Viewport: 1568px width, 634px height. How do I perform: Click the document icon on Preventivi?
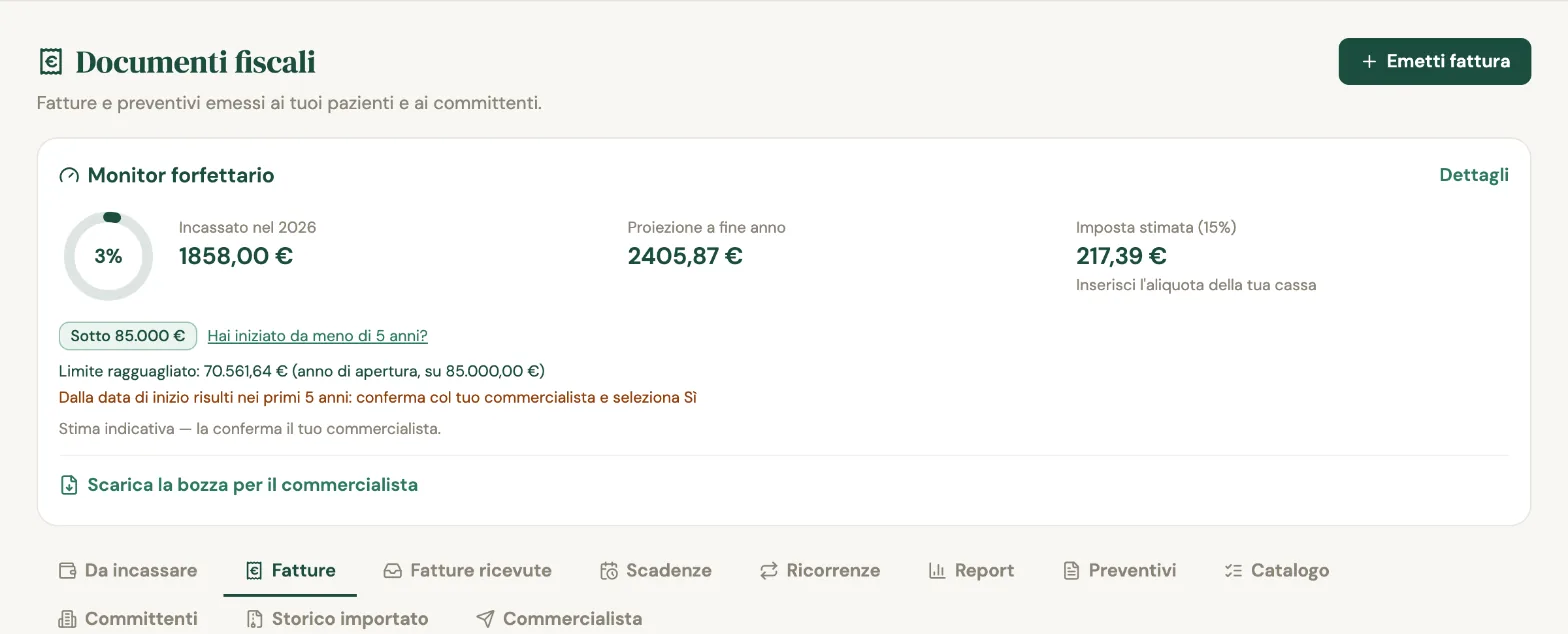coord(1071,571)
